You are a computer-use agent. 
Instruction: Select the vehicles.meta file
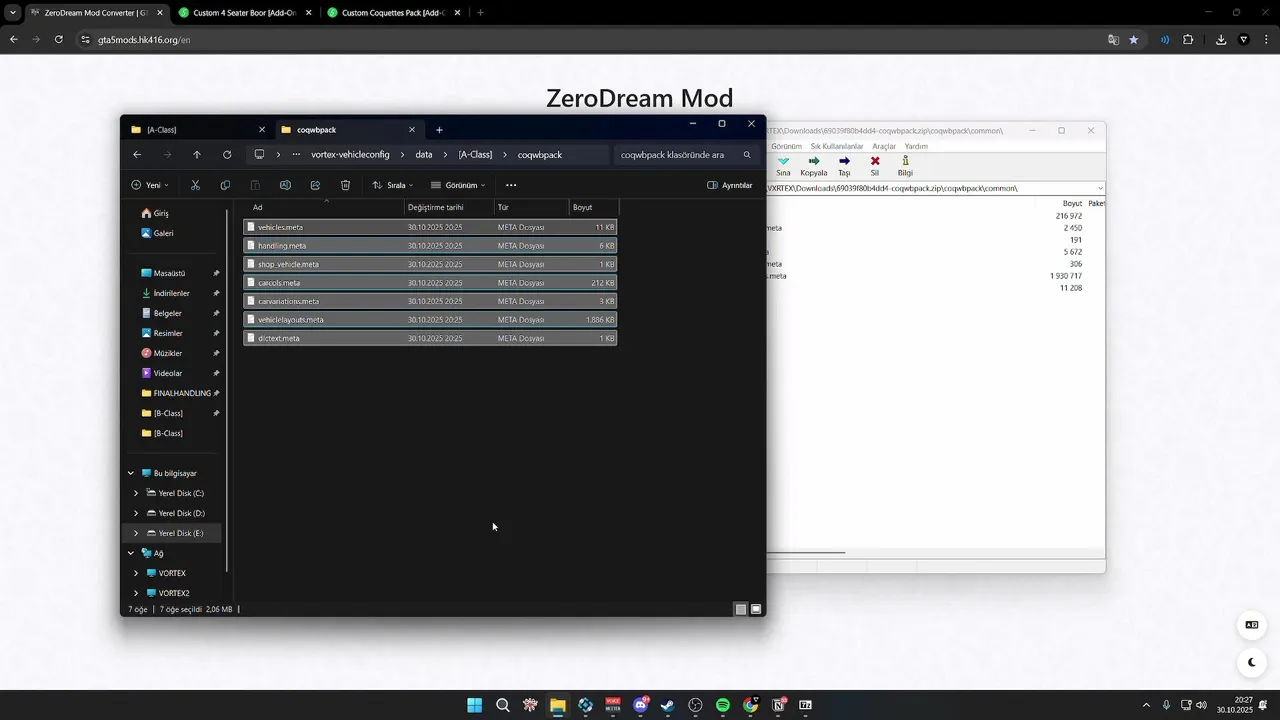430,227
